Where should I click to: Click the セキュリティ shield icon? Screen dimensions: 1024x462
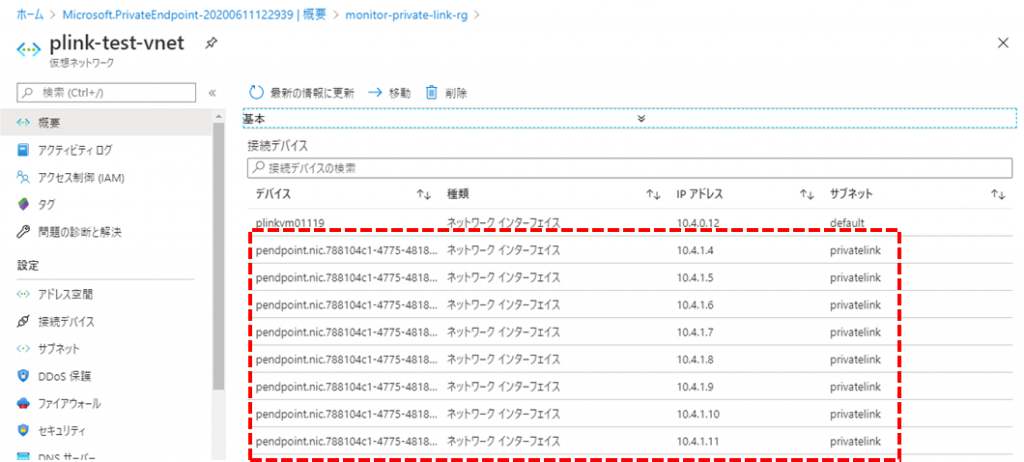(x=24, y=431)
